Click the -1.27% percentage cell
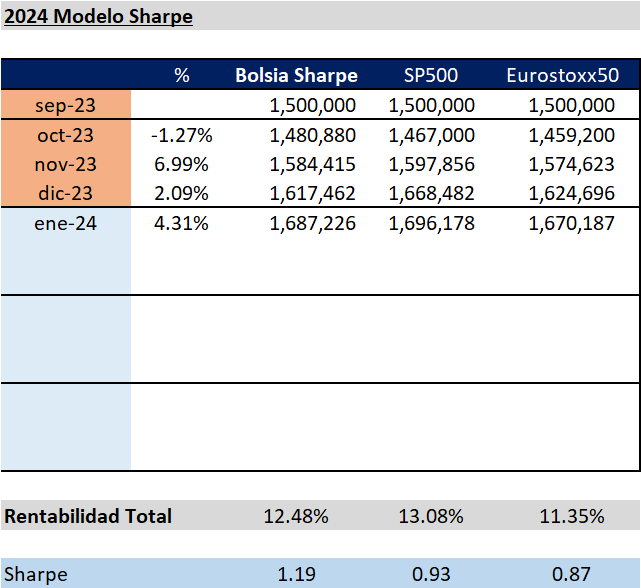This screenshot has height=588, width=641. 182,135
